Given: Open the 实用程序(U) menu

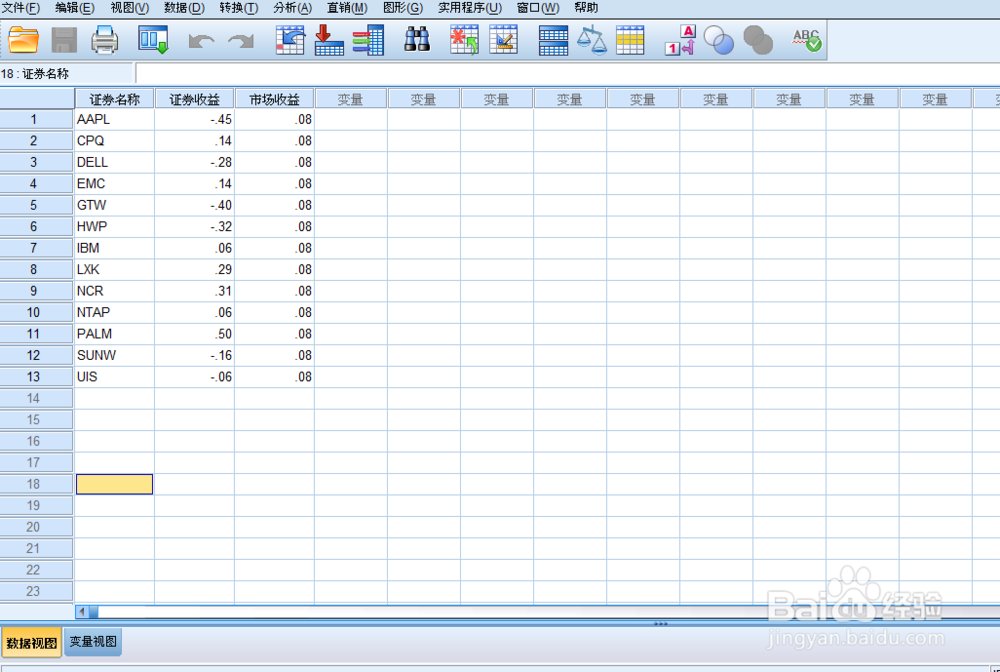Looking at the screenshot, I should [470, 8].
